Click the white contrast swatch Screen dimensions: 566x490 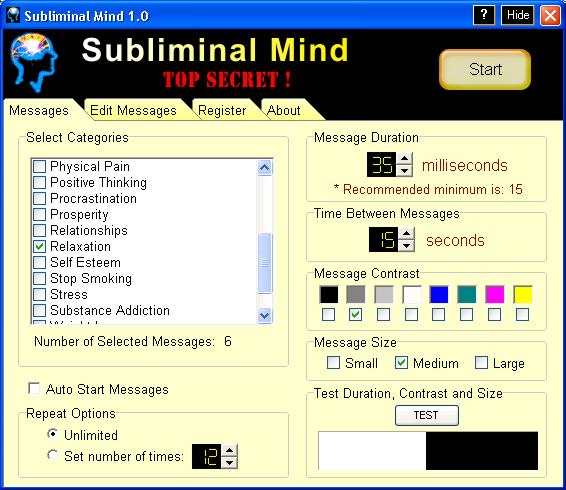click(412, 294)
